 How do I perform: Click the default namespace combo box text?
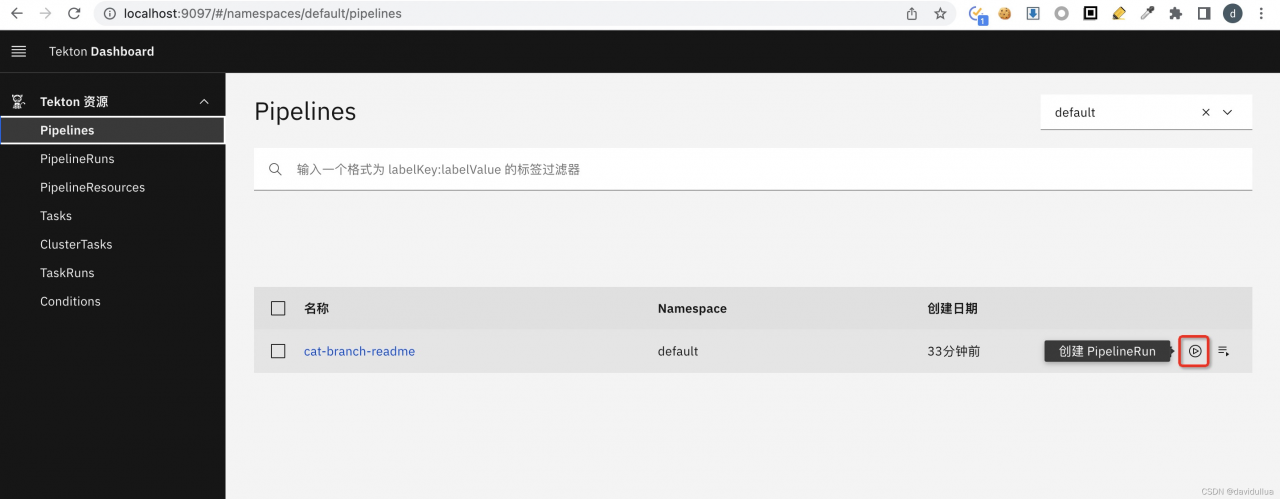[1075, 113]
